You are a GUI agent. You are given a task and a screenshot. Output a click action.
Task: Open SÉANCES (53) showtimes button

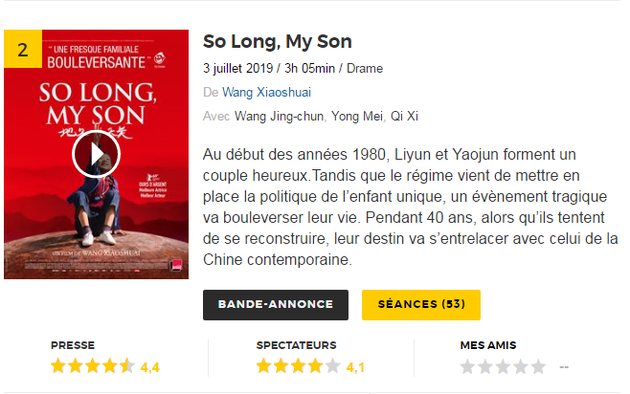[421, 305]
